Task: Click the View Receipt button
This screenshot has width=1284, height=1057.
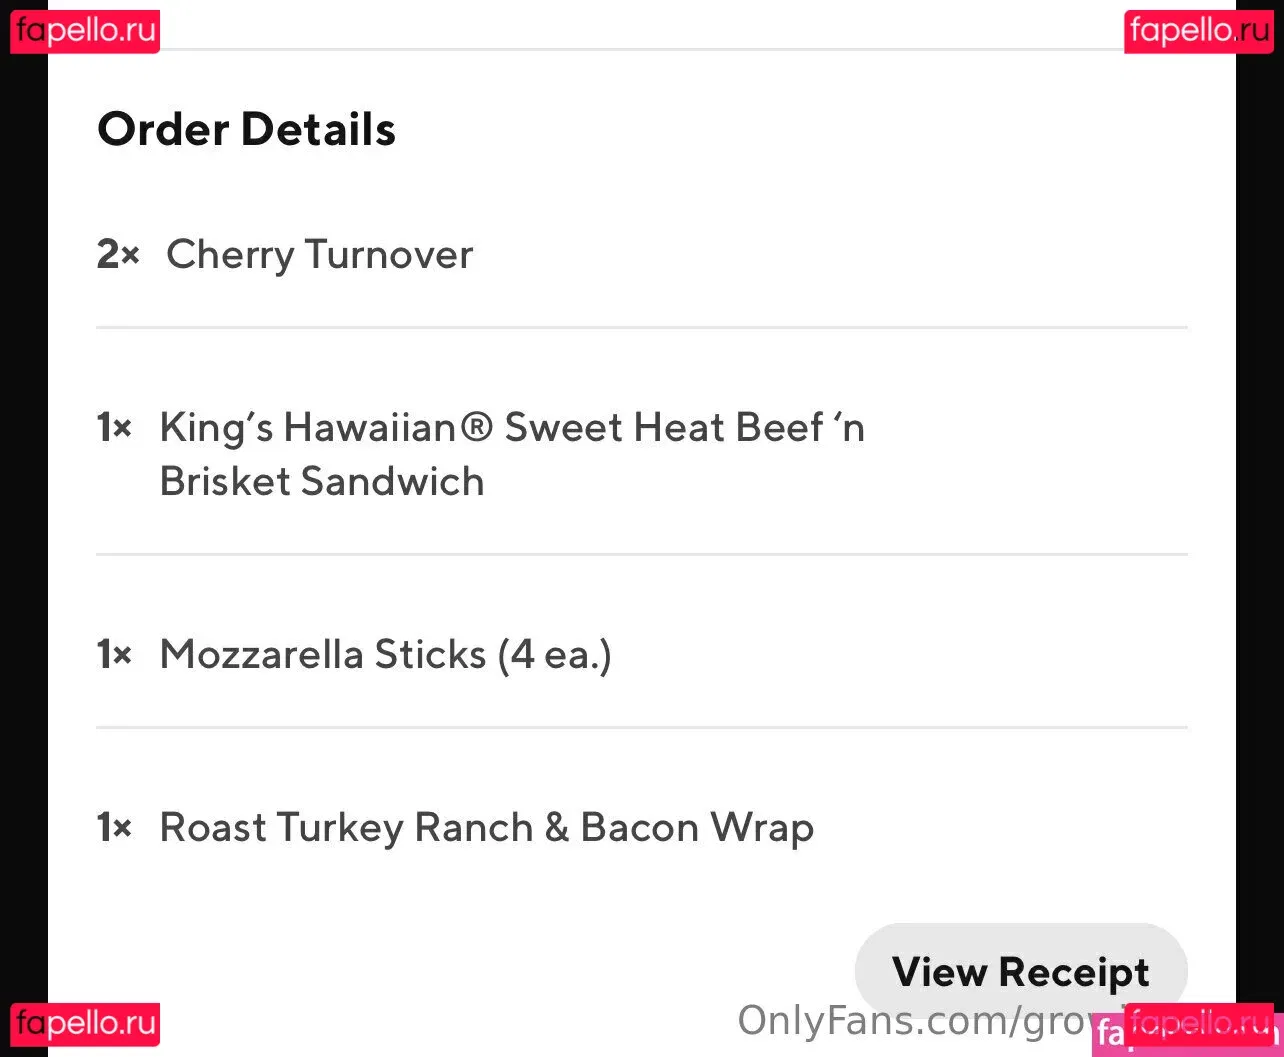Action: [x=1020, y=971]
